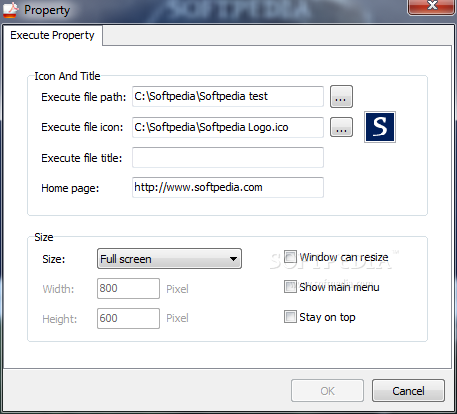The width and height of the screenshot is (457, 414).
Task: Click the 'Pixel' text beside Height field
Action: 177,318
